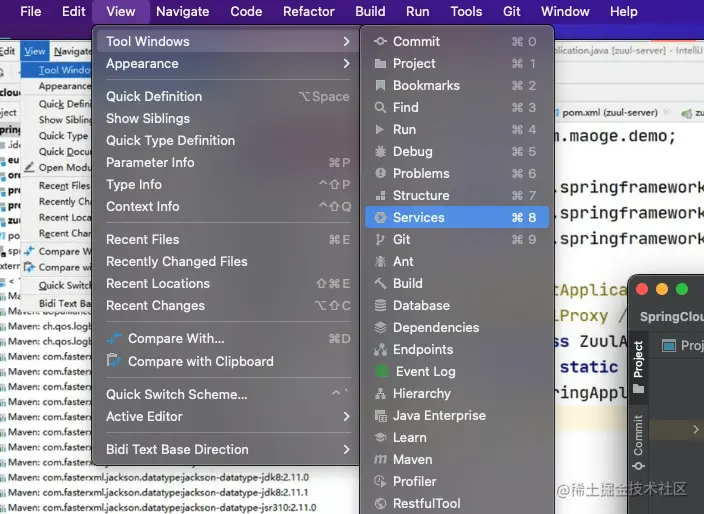Viewport: 704px width, 514px height.
Task: Click the Build hammer icon
Action: 380,283
